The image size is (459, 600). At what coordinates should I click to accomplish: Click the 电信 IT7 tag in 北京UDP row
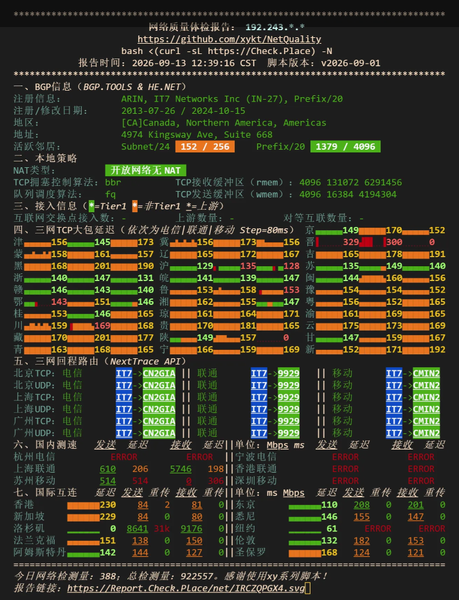tap(124, 385)
